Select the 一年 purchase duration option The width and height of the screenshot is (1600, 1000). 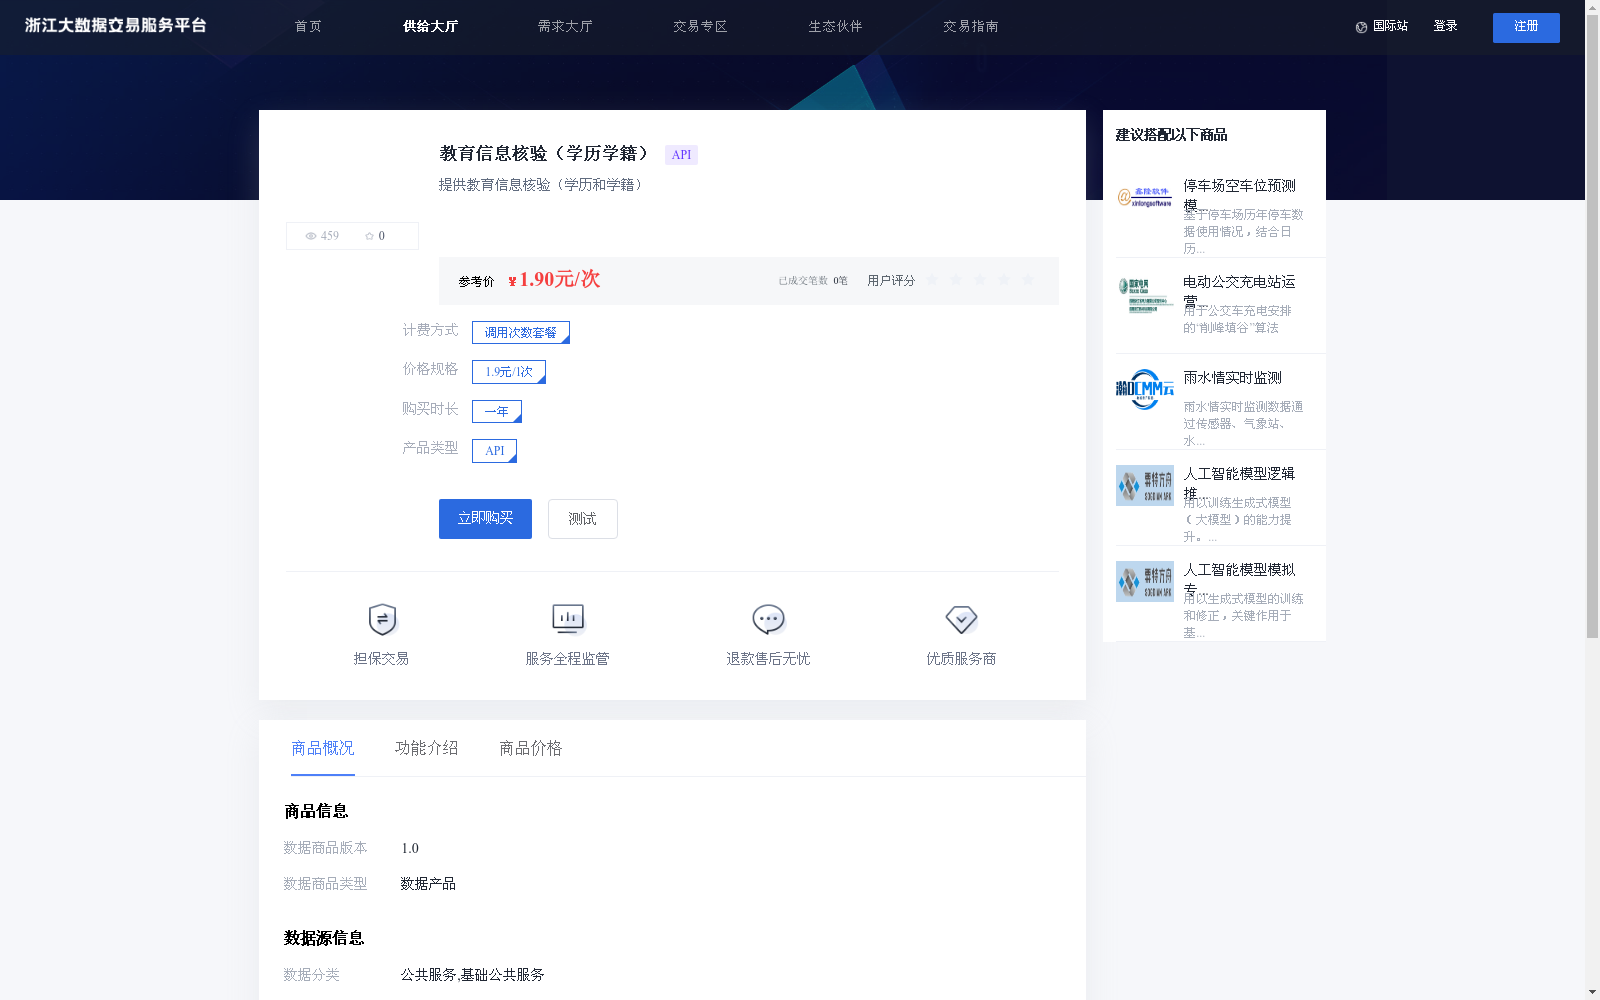click(497, 411)
